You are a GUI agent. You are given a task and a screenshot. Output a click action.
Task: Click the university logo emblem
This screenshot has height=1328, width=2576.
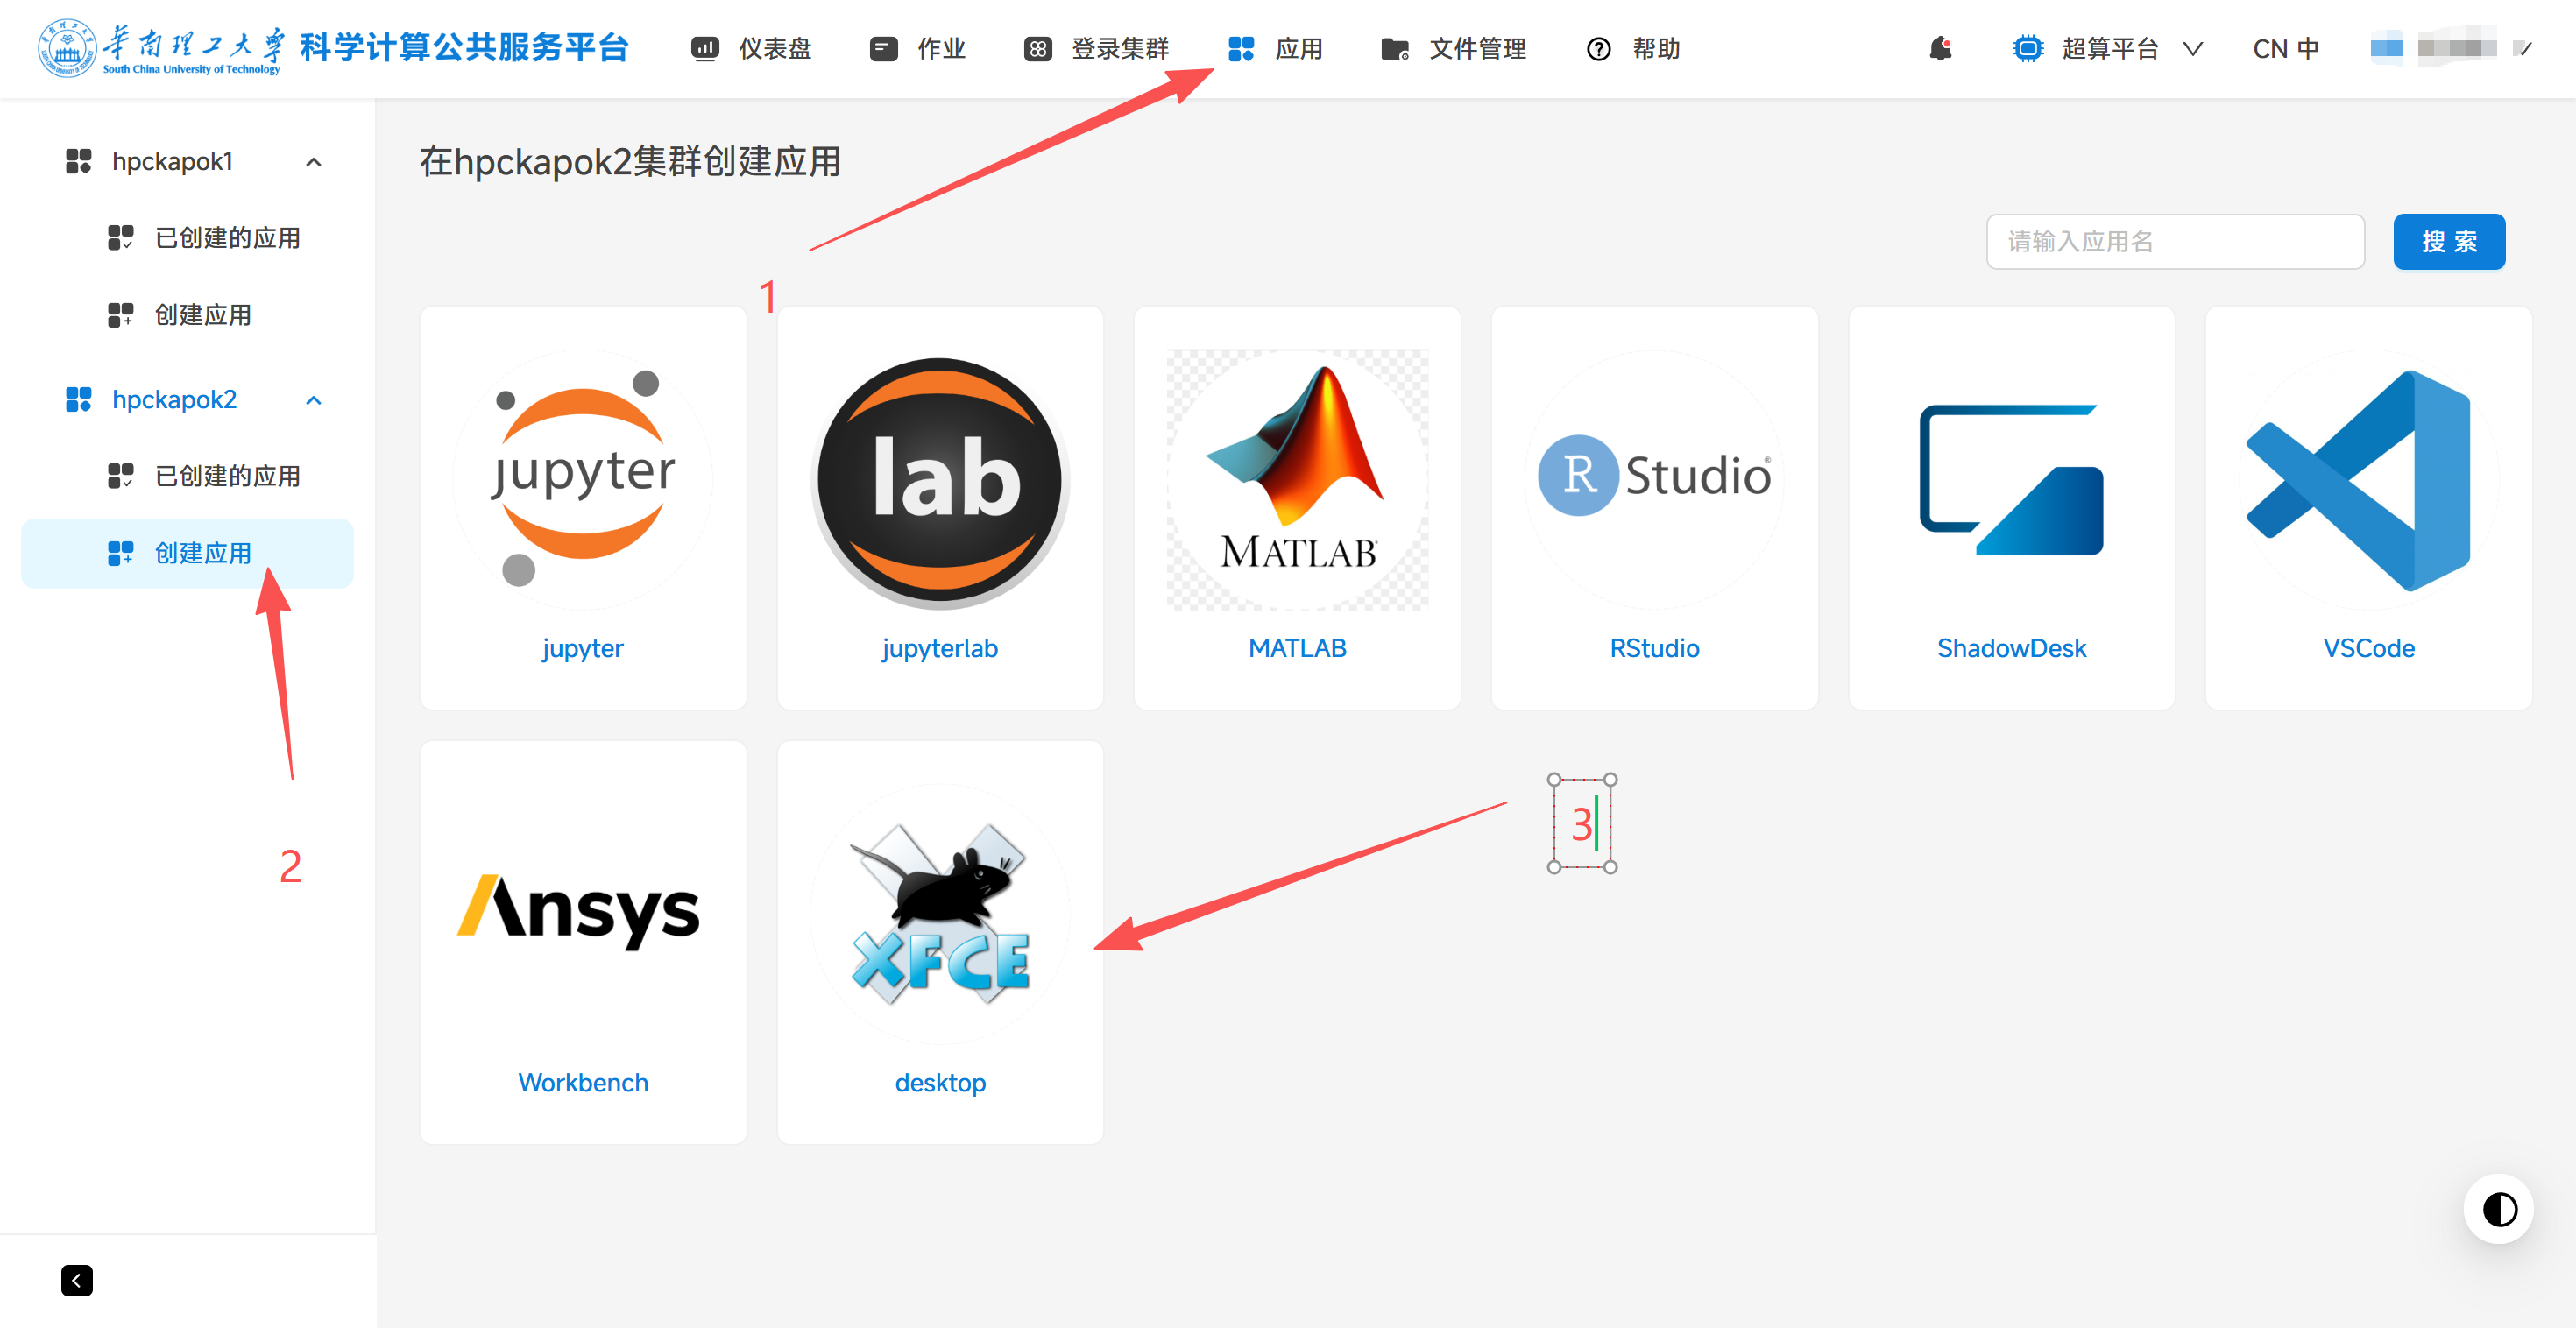pos(67,47)
